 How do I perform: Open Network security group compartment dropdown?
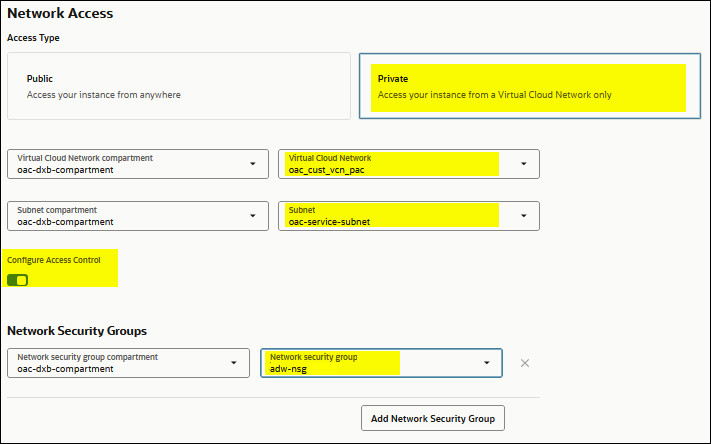point(130,362)
